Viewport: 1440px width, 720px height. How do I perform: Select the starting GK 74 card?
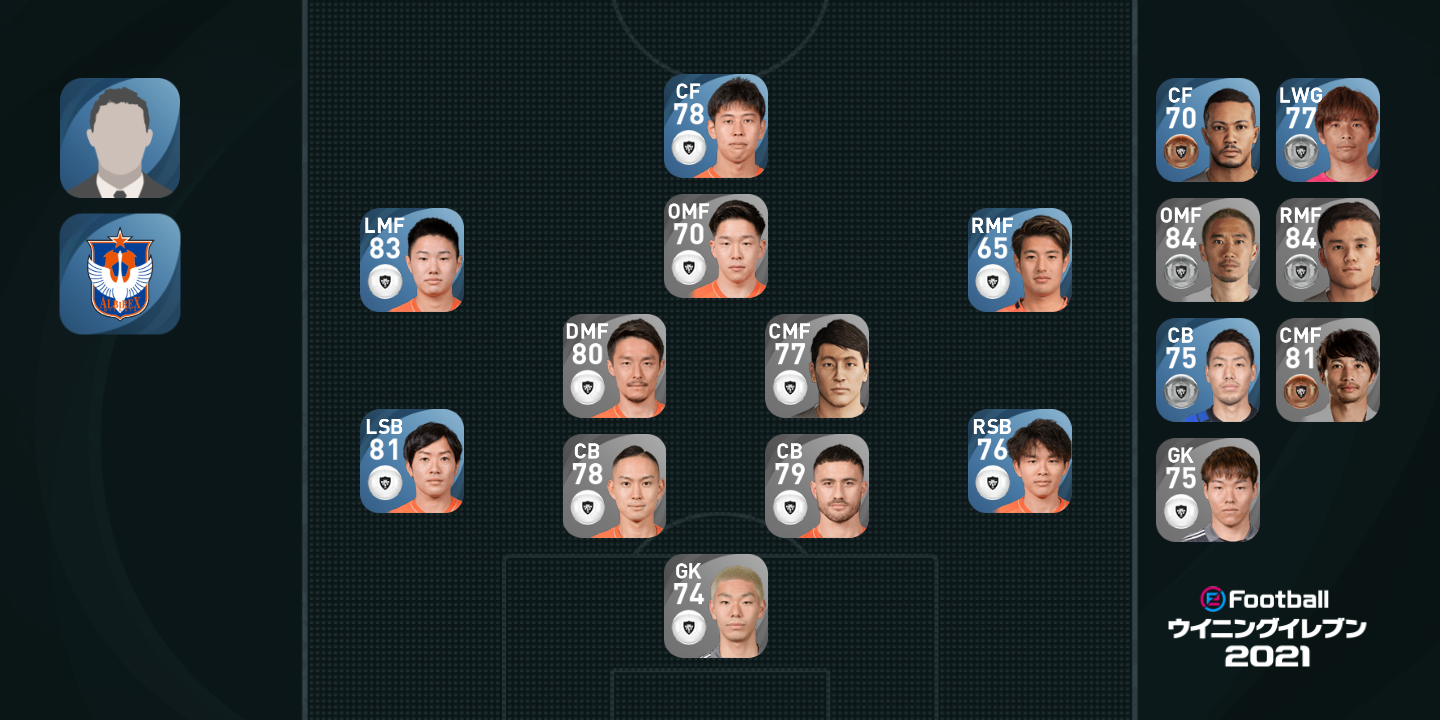[x=716, y=606]
